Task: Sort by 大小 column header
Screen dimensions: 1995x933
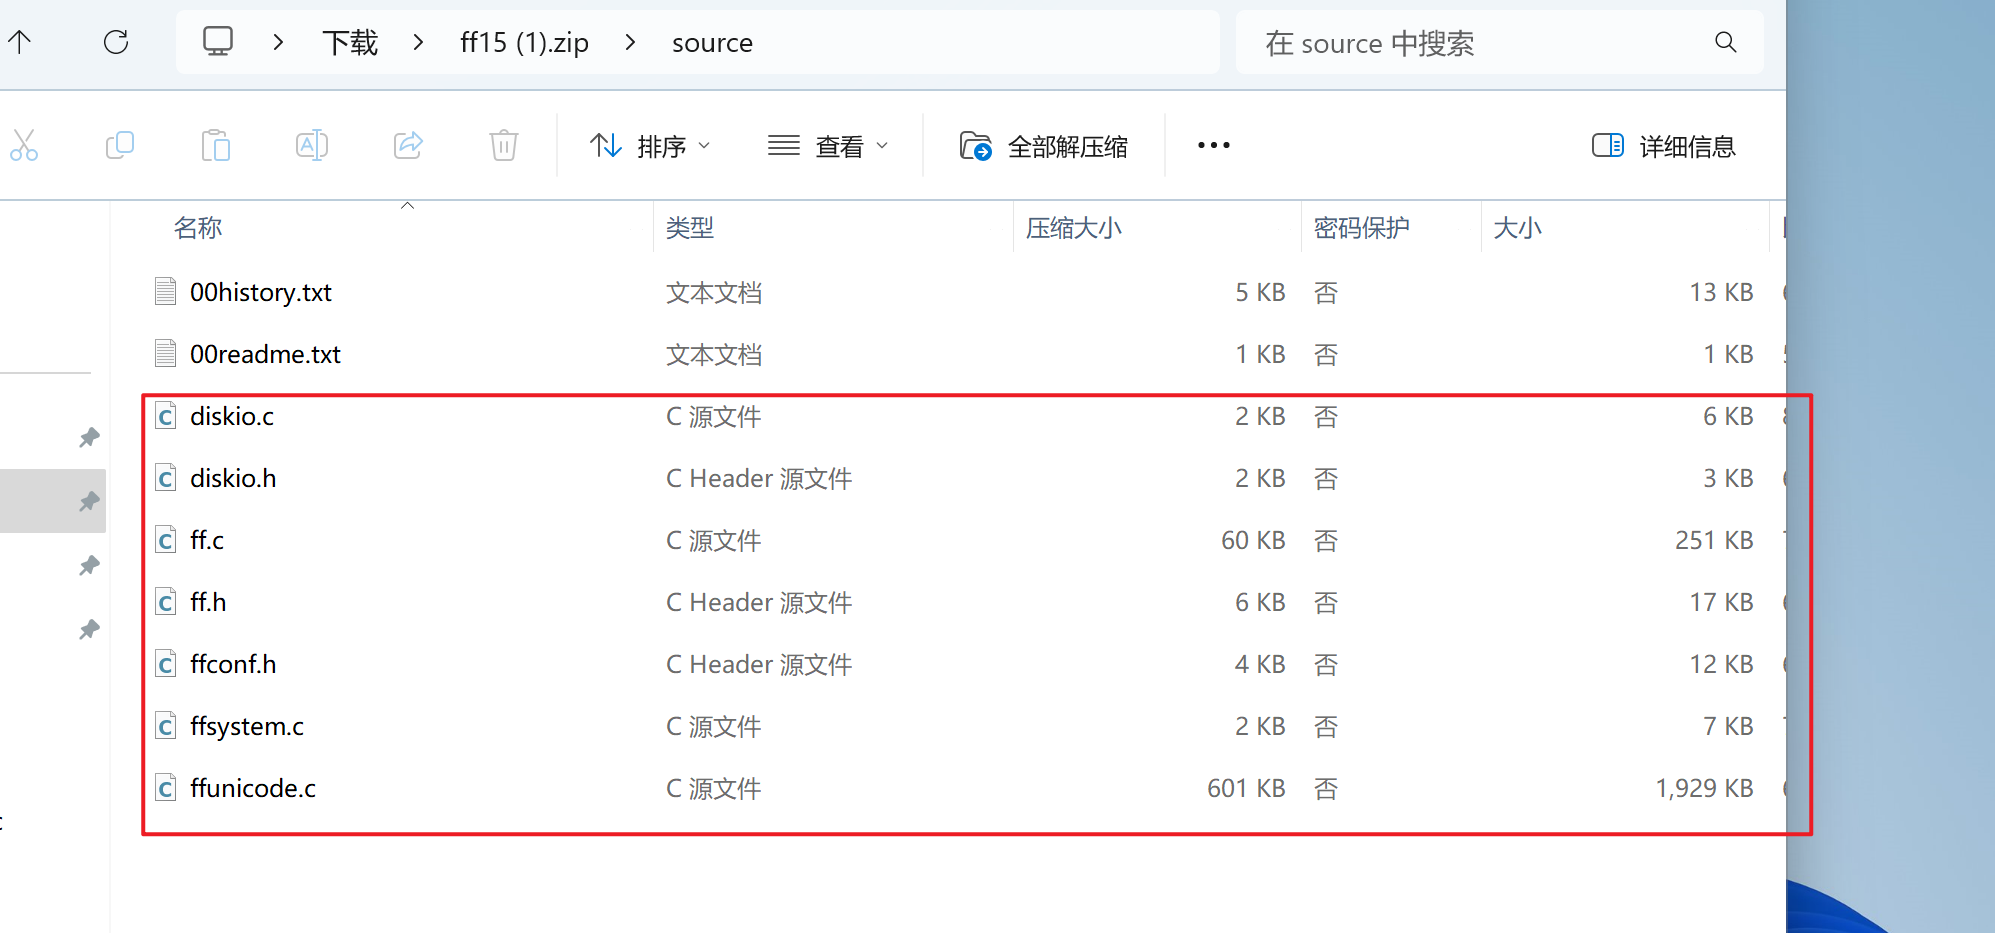Action: 1517,228
